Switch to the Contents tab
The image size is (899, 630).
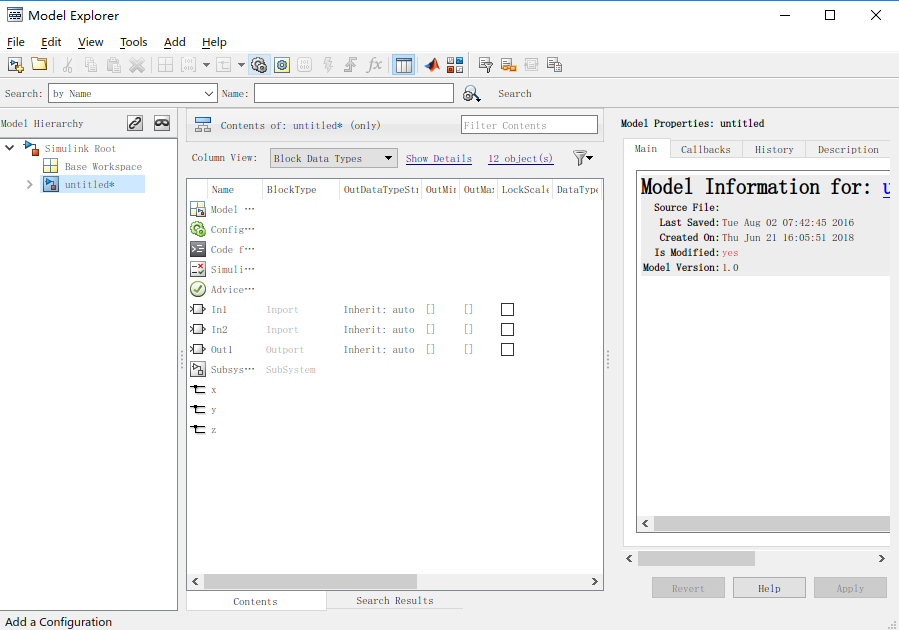point(255,601)
